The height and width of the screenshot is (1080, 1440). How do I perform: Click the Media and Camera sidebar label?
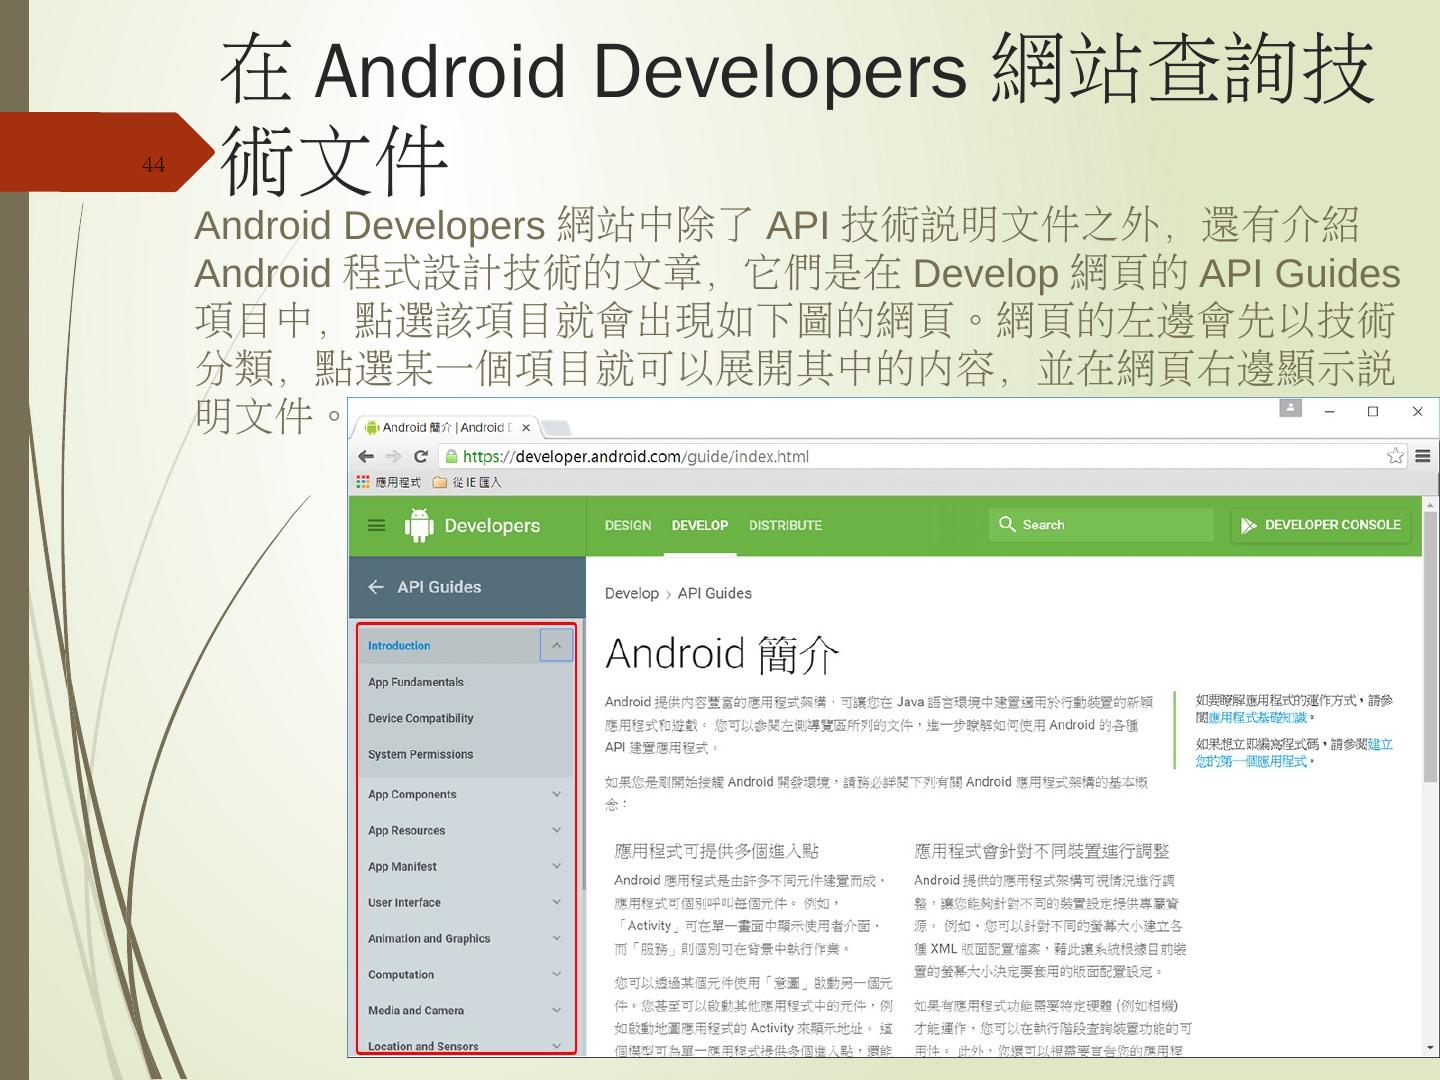(x=416, y=1010)
